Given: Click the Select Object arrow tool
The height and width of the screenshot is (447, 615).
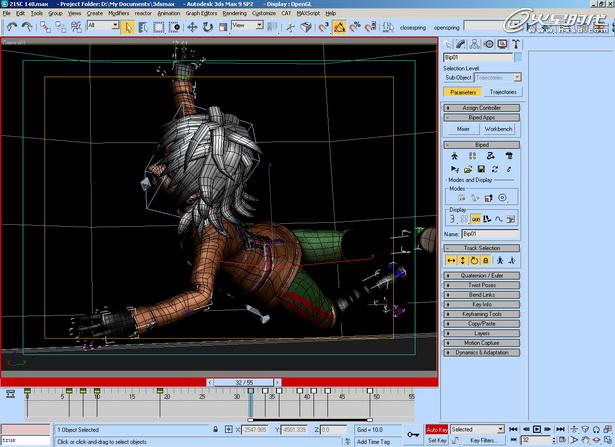Looking at the screenshot, I should (x=129, y=26).
